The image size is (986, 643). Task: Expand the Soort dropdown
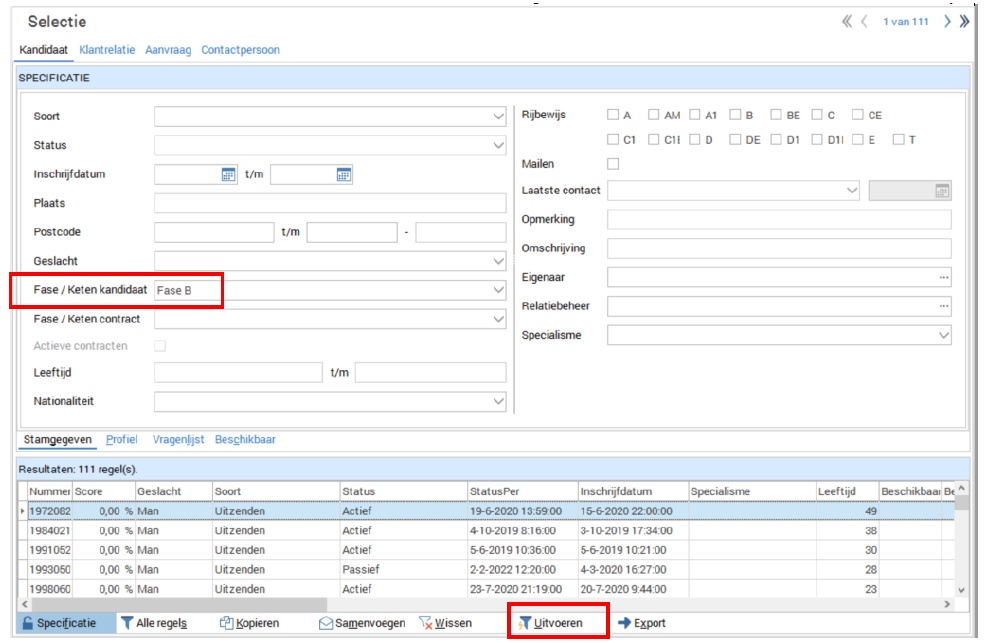point(499,117)
